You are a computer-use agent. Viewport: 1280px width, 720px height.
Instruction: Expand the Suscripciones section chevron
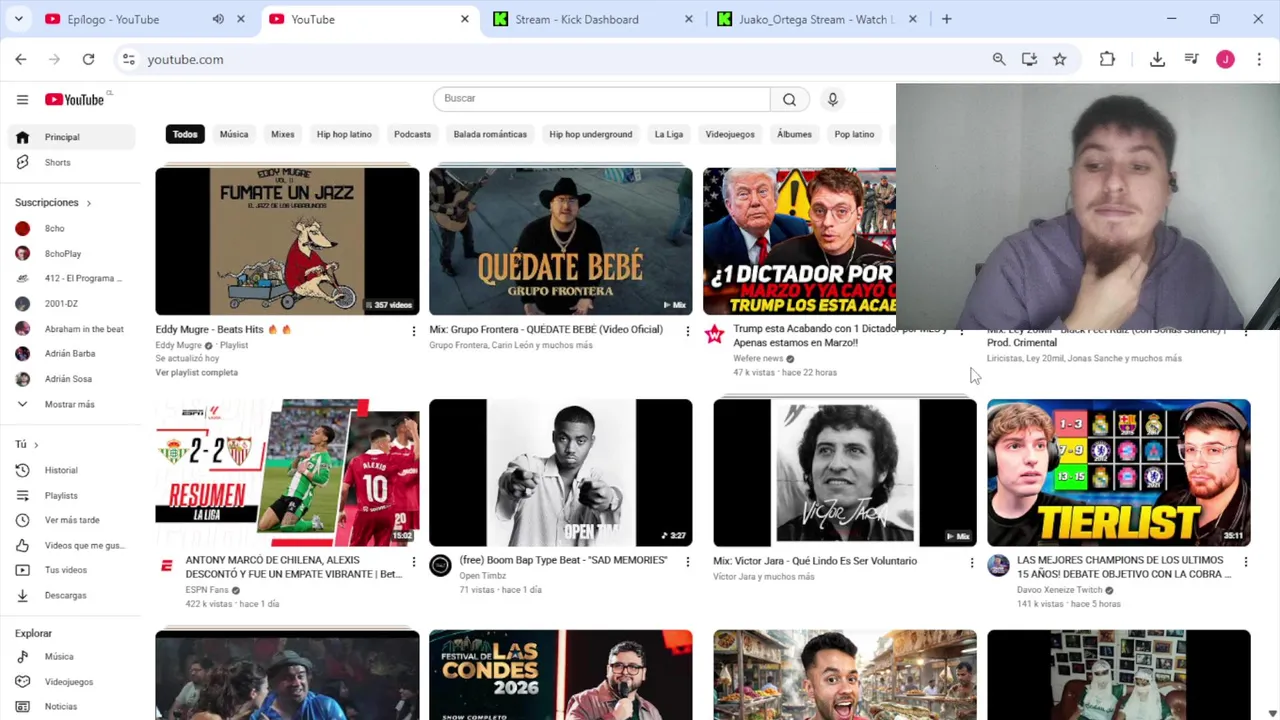[88, 203]
